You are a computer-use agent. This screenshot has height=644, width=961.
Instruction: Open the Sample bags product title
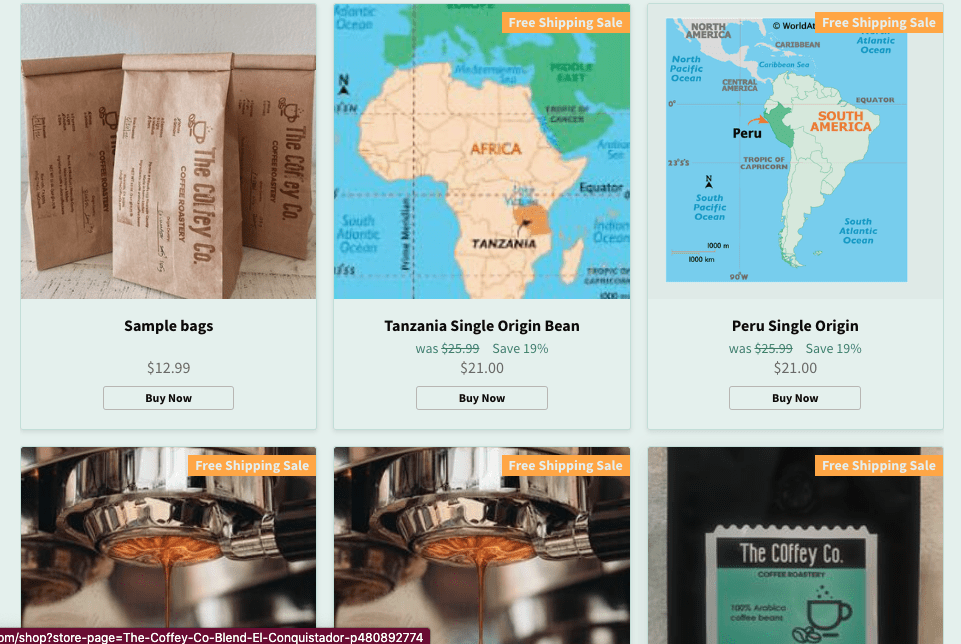coord(169,325)
